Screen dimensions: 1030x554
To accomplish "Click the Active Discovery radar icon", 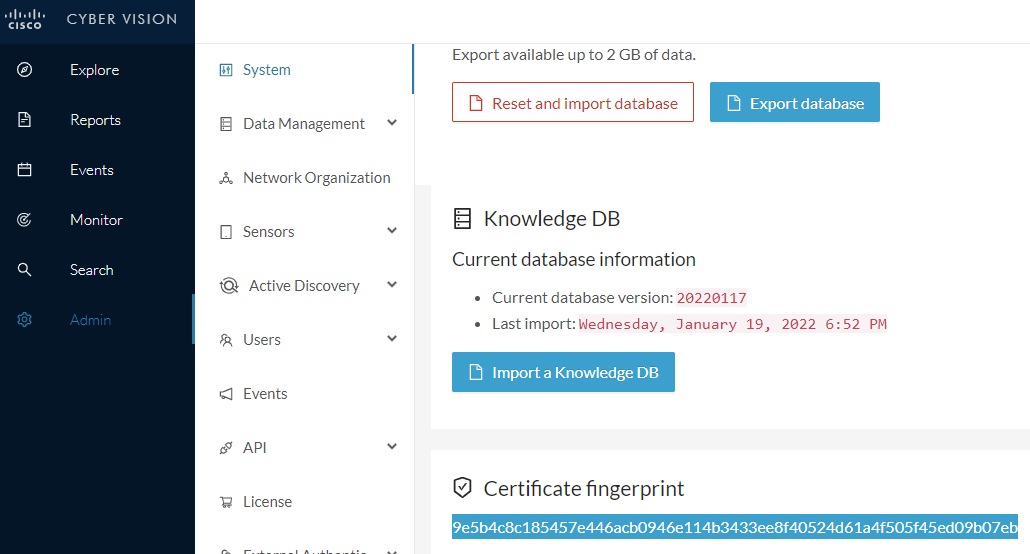I will [229, 286].
